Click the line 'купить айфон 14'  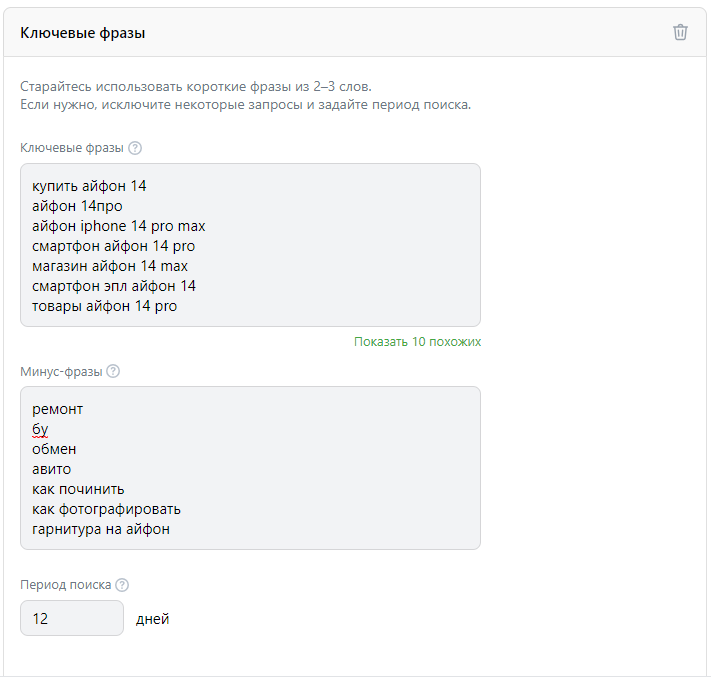coord(89,186)
